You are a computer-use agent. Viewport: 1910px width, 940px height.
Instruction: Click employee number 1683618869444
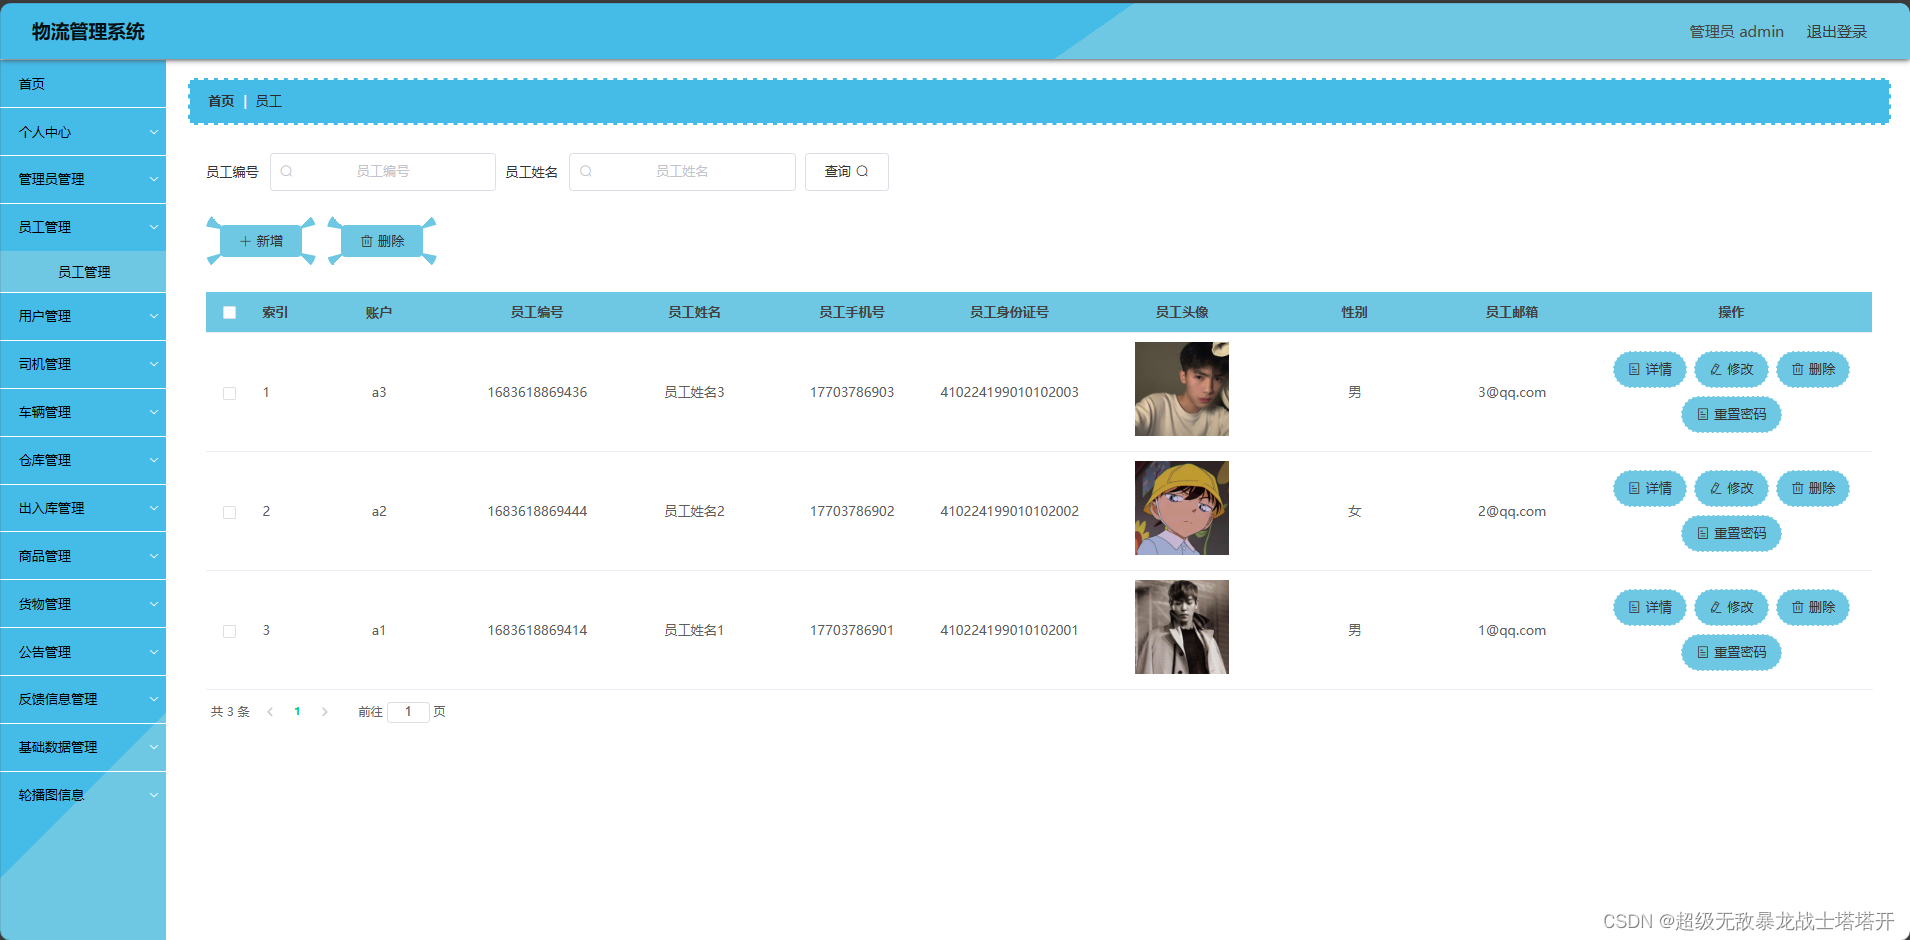pyautogui.click(x=537, y=511)
